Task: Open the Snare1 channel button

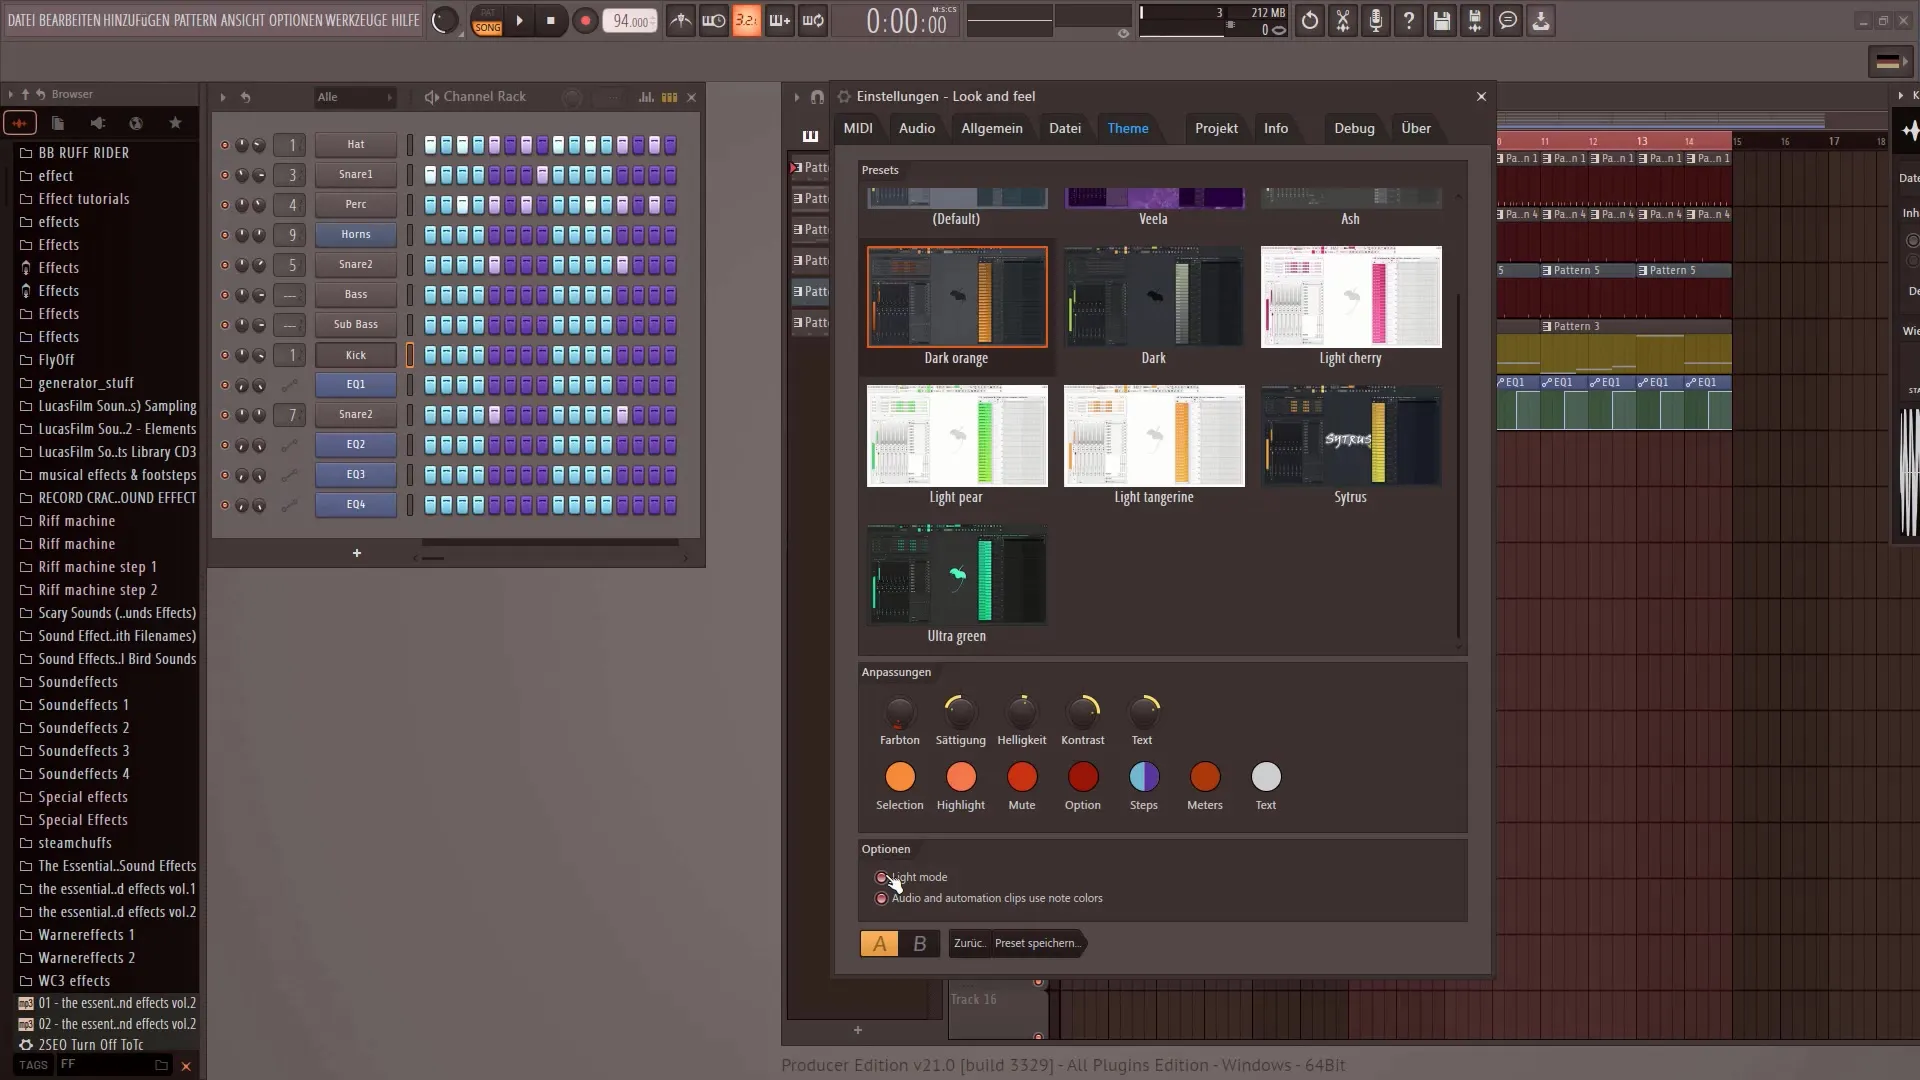Action: [x=356, y=175]
